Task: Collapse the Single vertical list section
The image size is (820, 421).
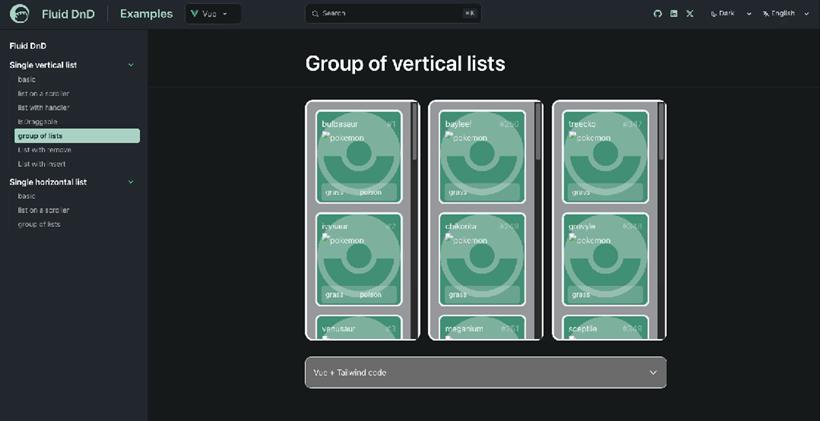Action: click(x=131, y=65)
